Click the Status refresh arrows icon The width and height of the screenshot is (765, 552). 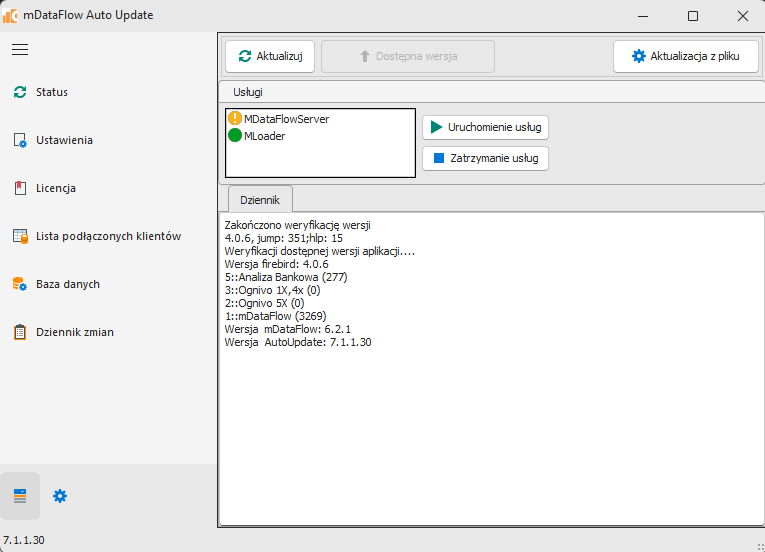point(20,92)
